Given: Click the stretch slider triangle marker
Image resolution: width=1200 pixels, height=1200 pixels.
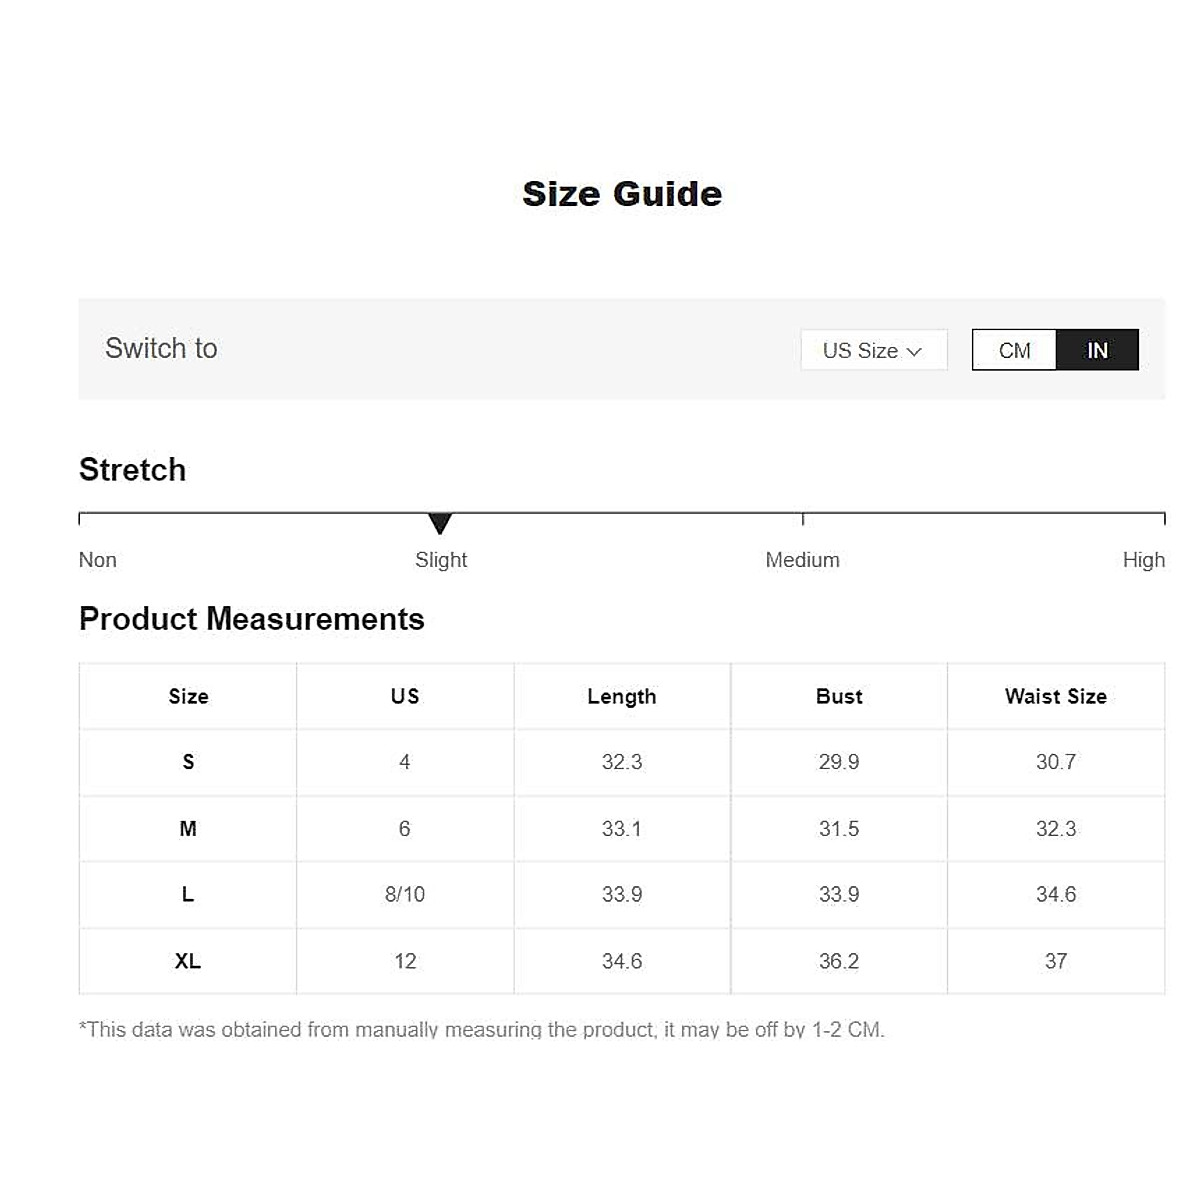Looking at the screenshot, I should point(440,523).
